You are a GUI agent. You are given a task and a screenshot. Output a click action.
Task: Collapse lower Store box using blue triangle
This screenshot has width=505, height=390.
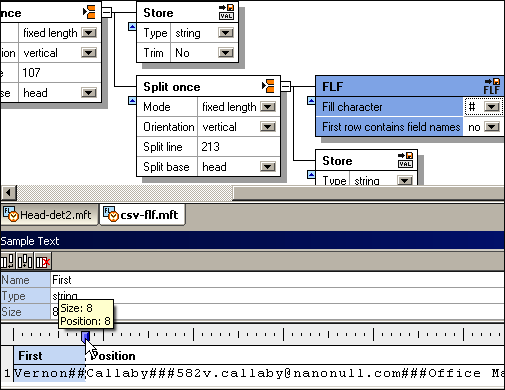click(x=311, y=175)
